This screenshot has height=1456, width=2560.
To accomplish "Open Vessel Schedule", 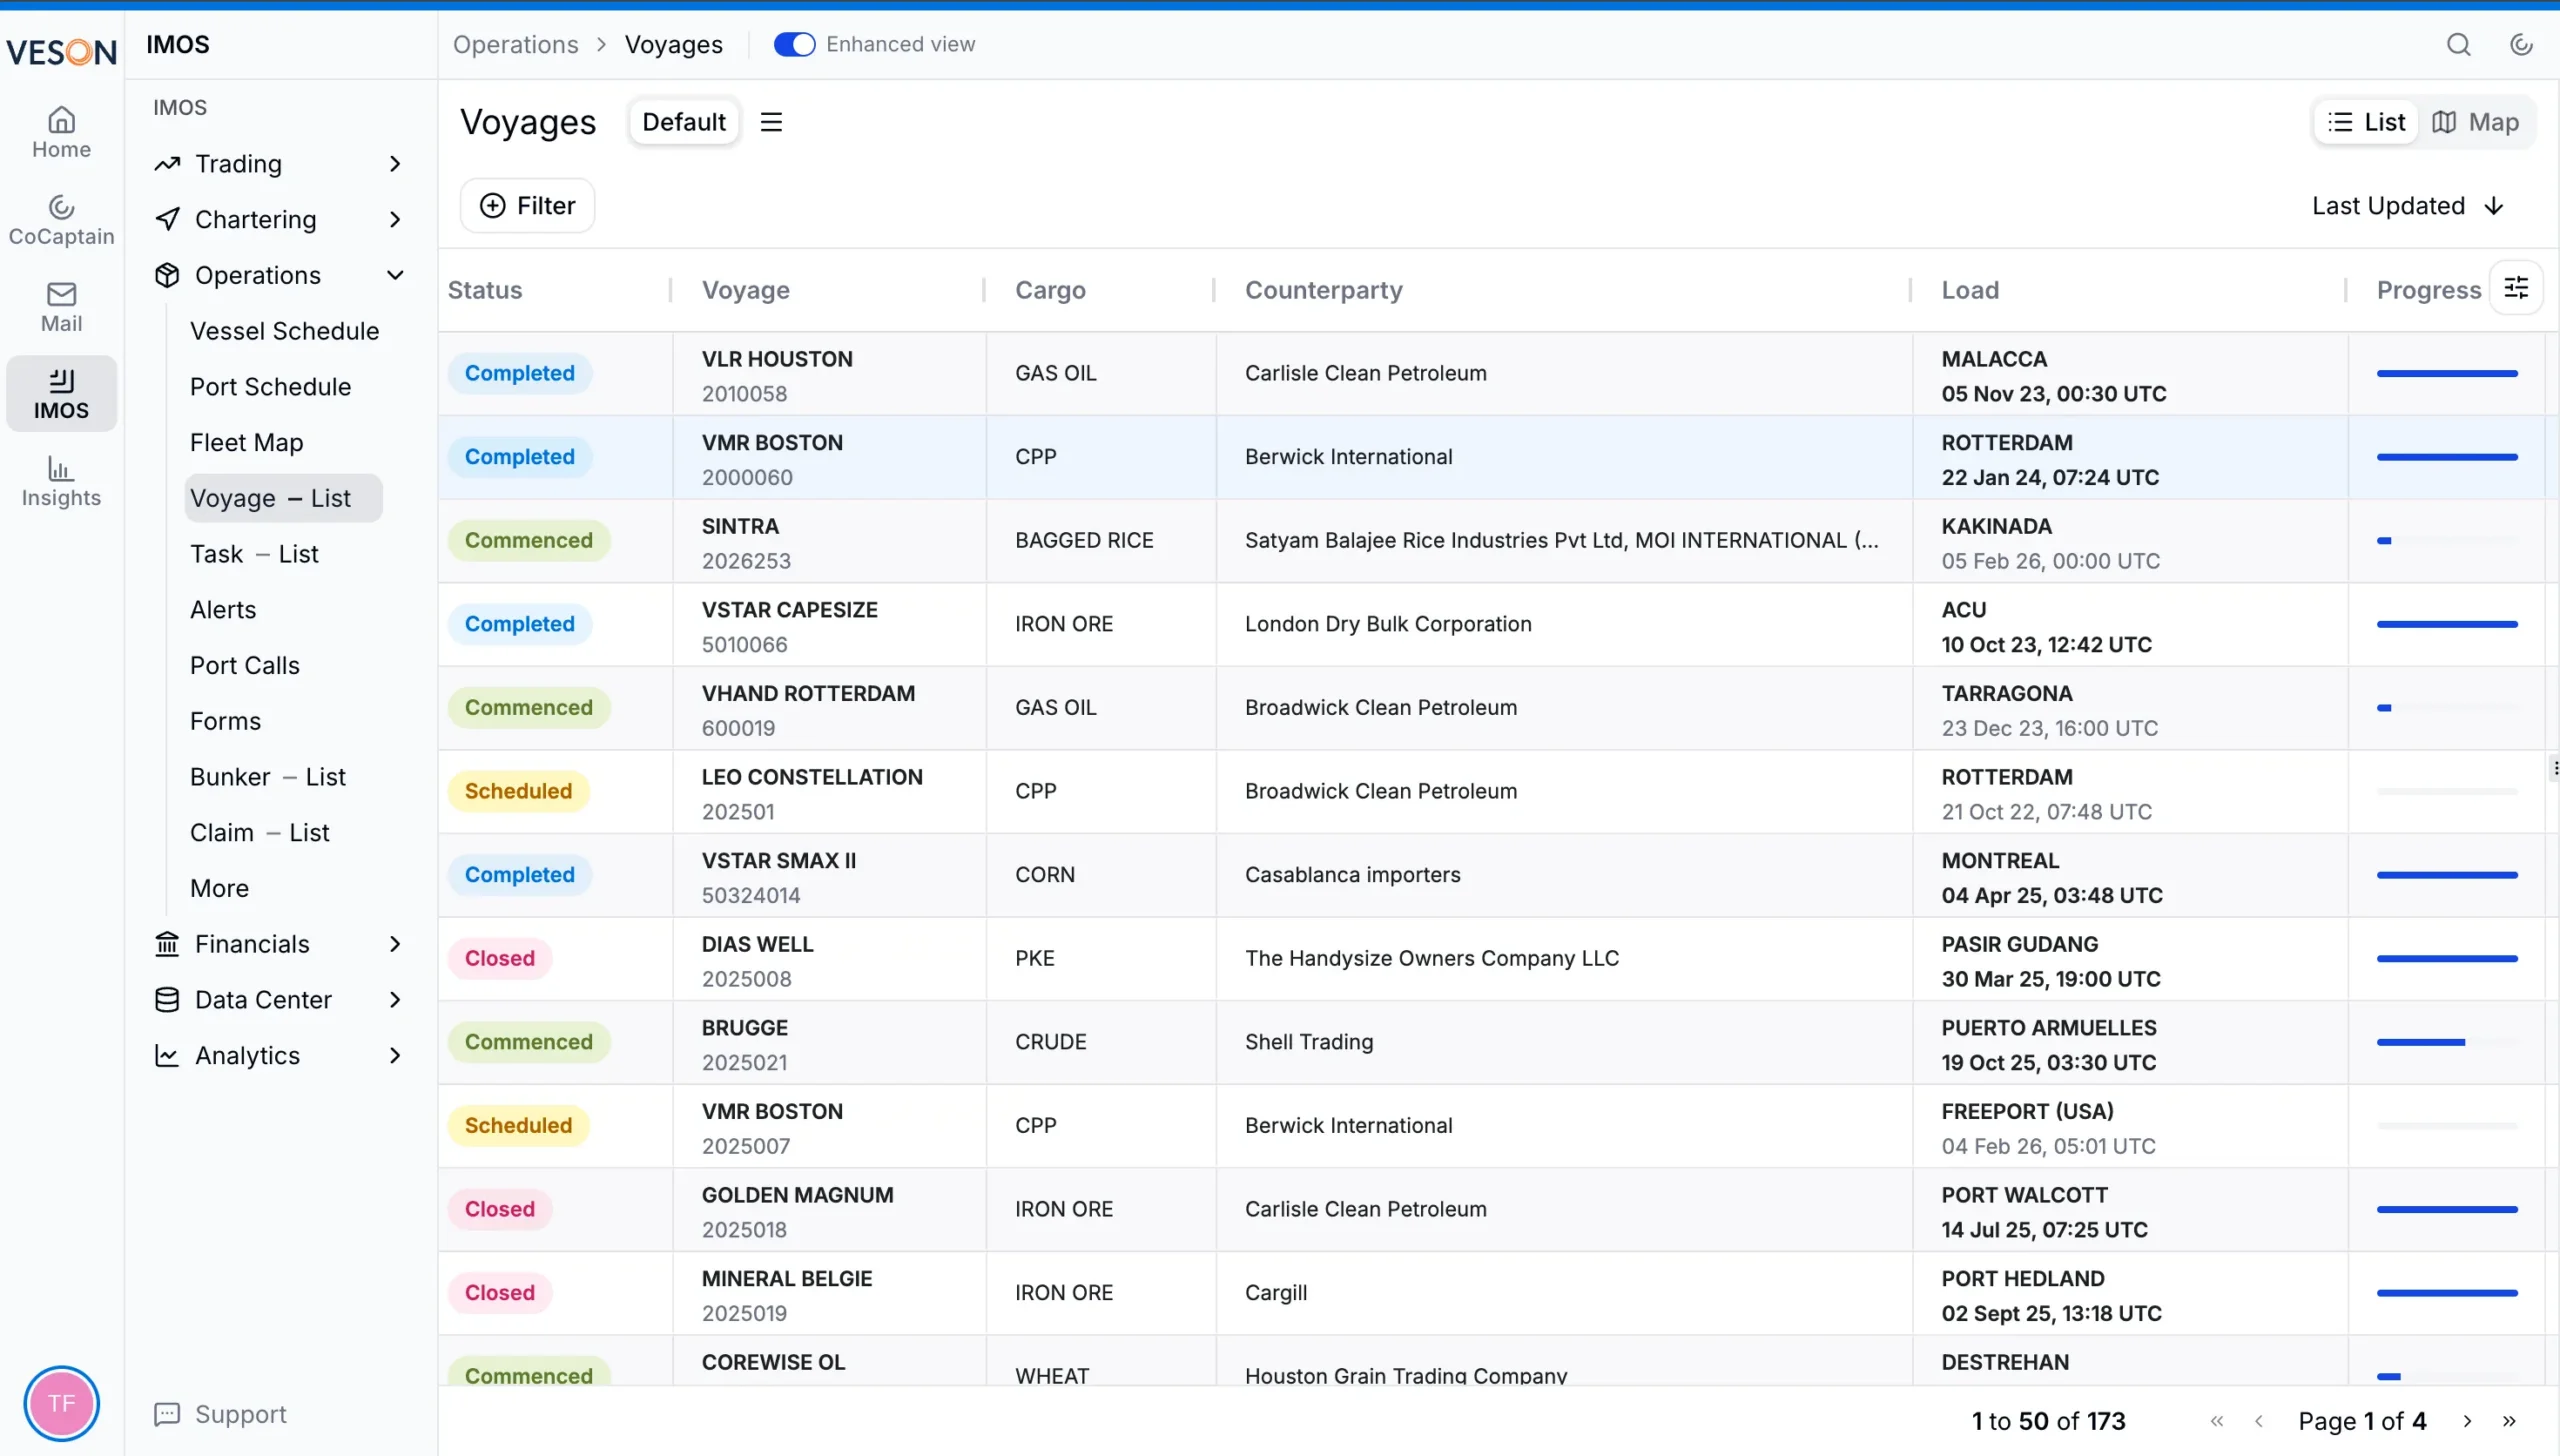I will [x=284, y=331].
